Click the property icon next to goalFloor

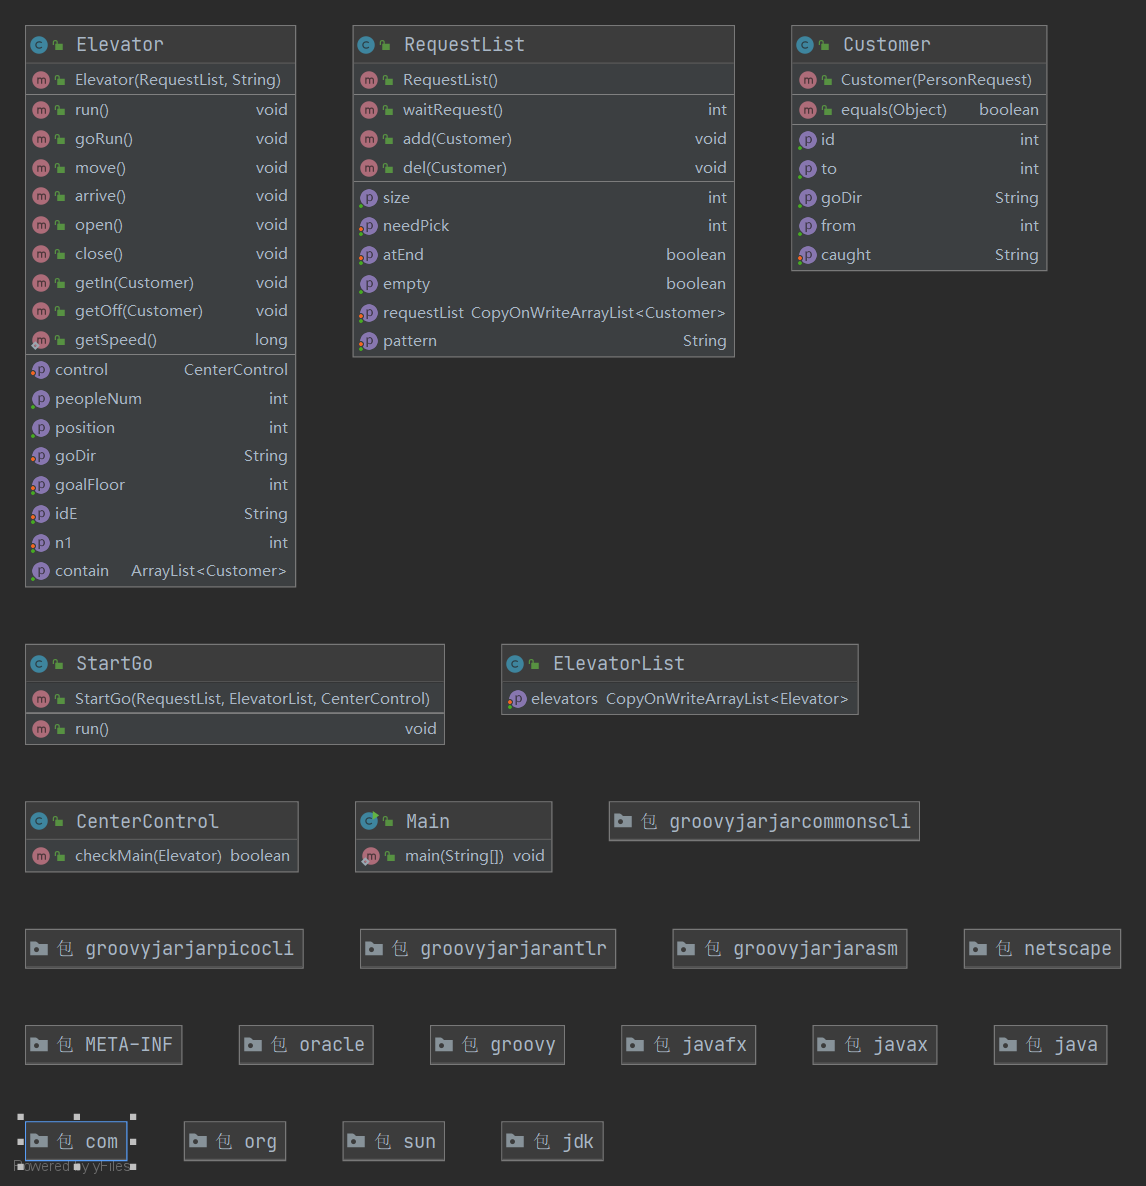point(41,486)
